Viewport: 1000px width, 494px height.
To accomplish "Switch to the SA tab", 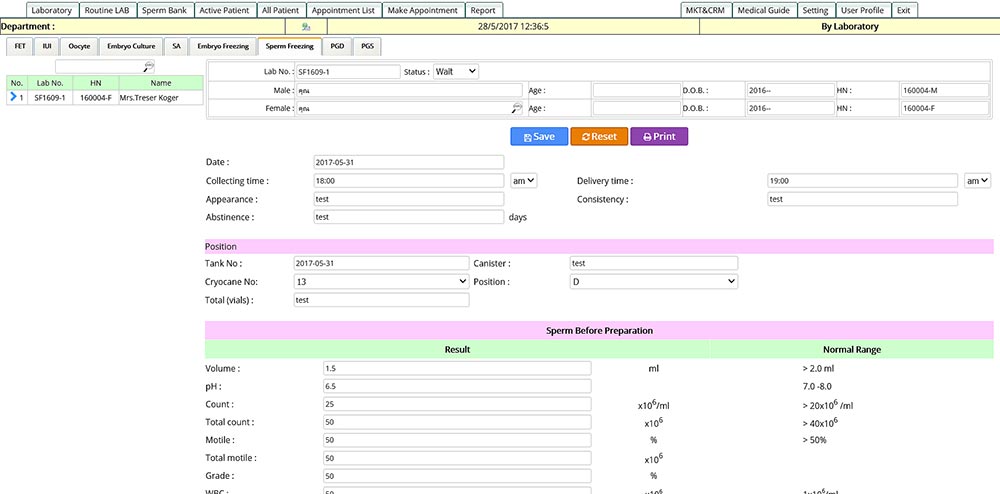I will [x=176, y=47].
